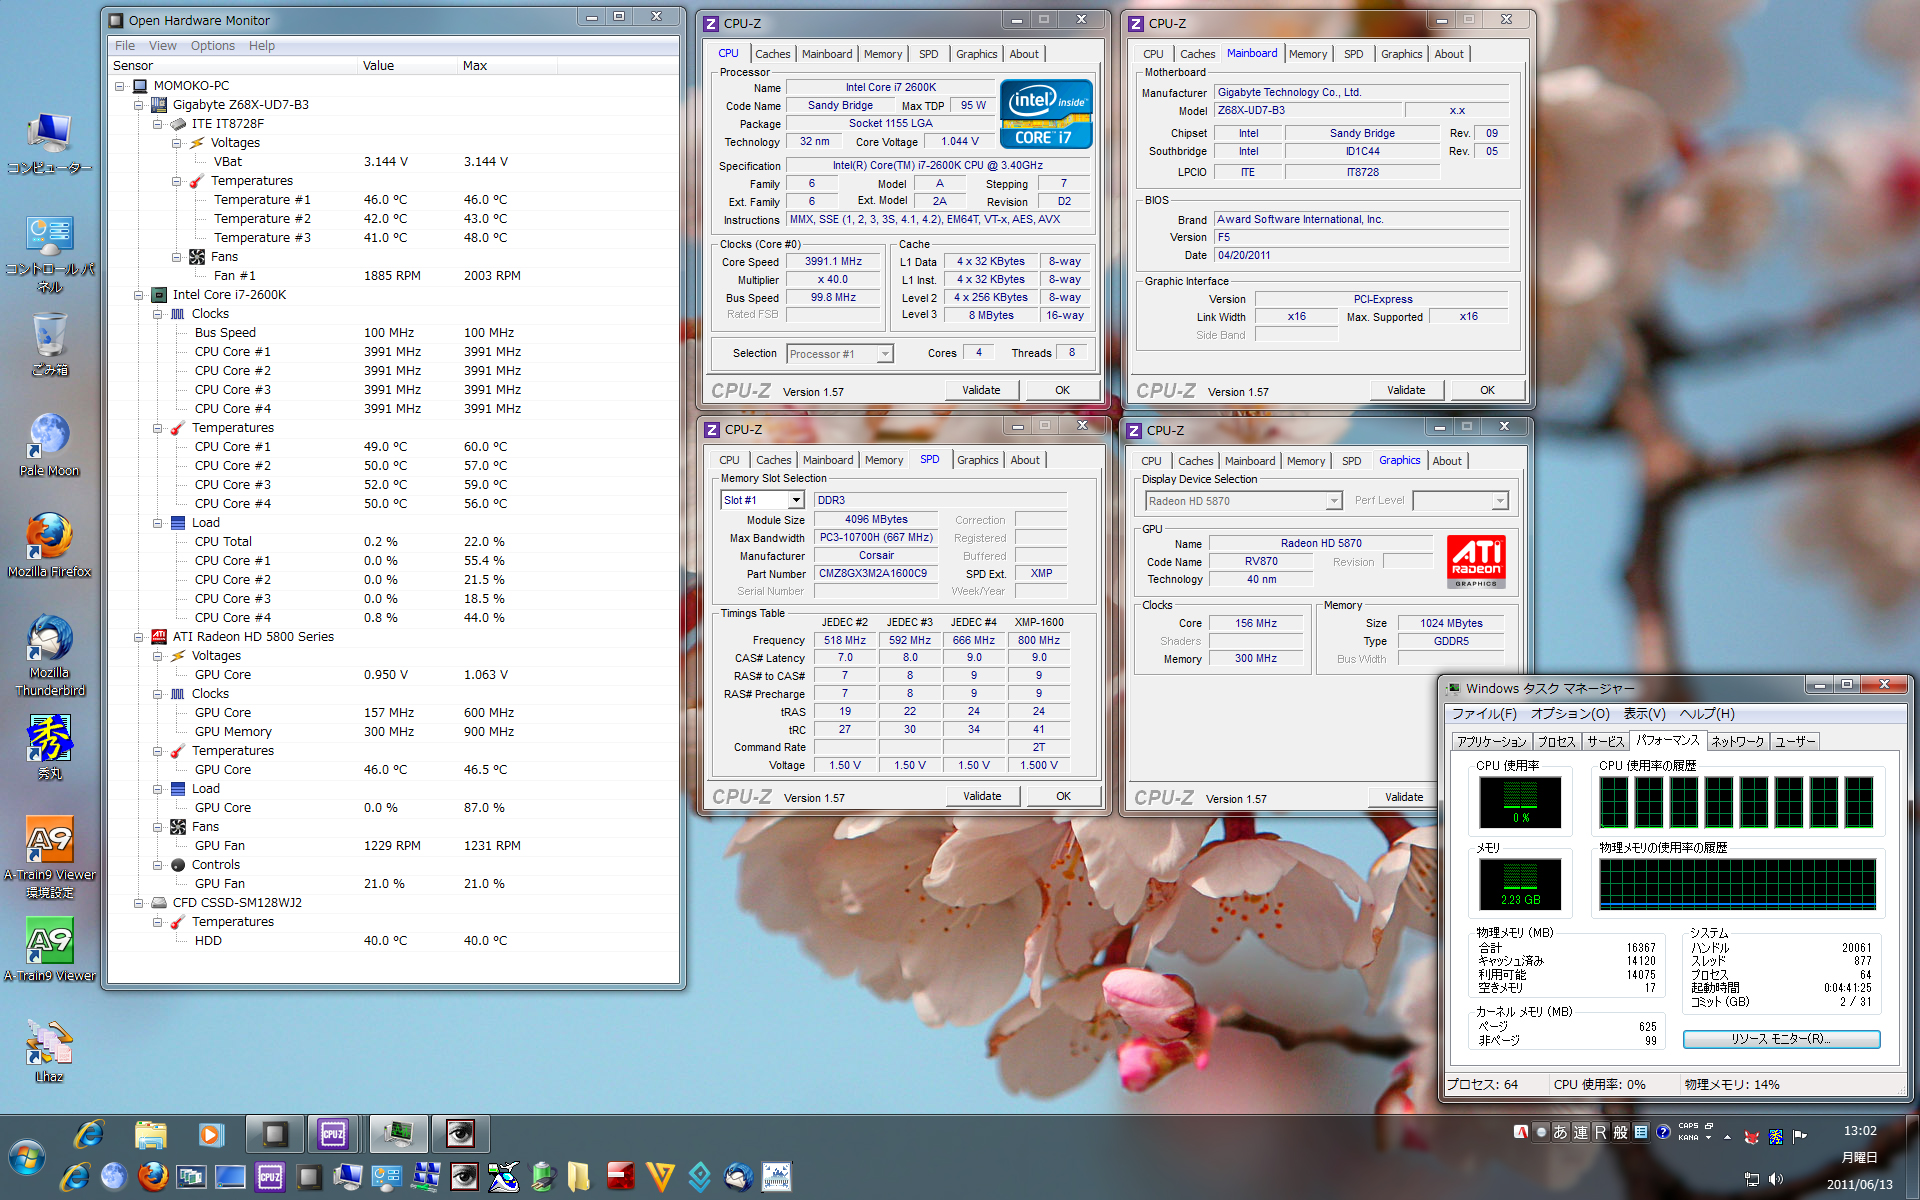Click the volume icon in system tray

(1776, 1179)
